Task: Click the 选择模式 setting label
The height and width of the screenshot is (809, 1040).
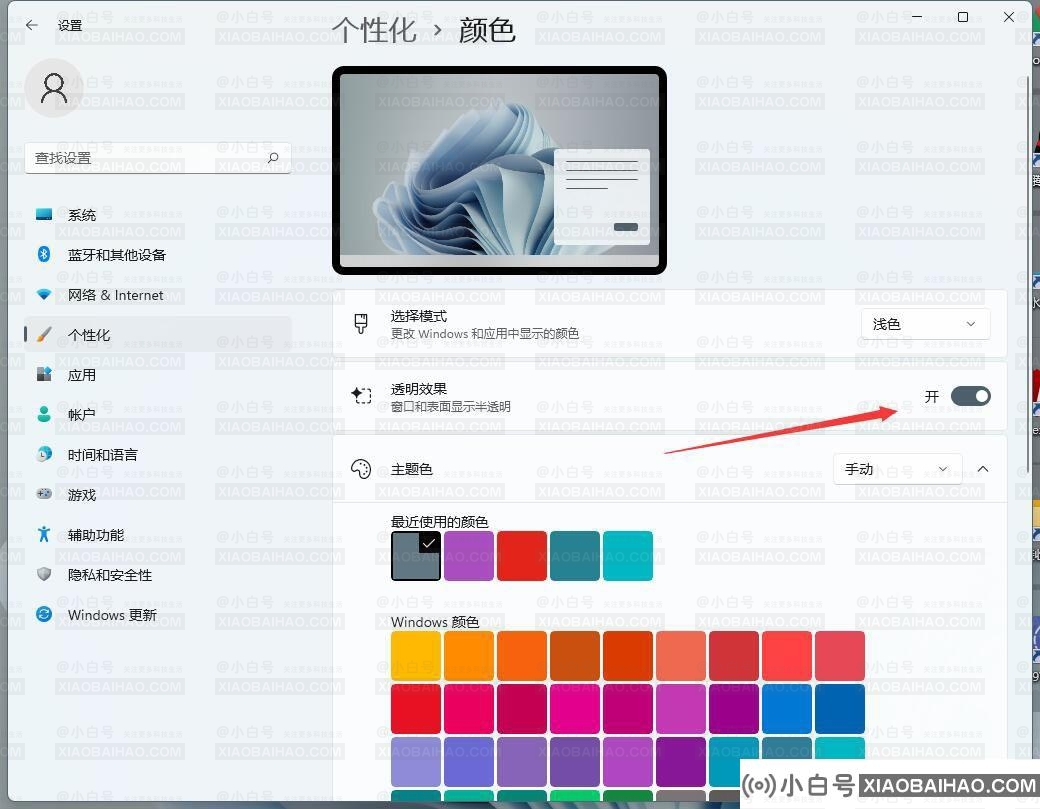Action: tap(419, 316)
